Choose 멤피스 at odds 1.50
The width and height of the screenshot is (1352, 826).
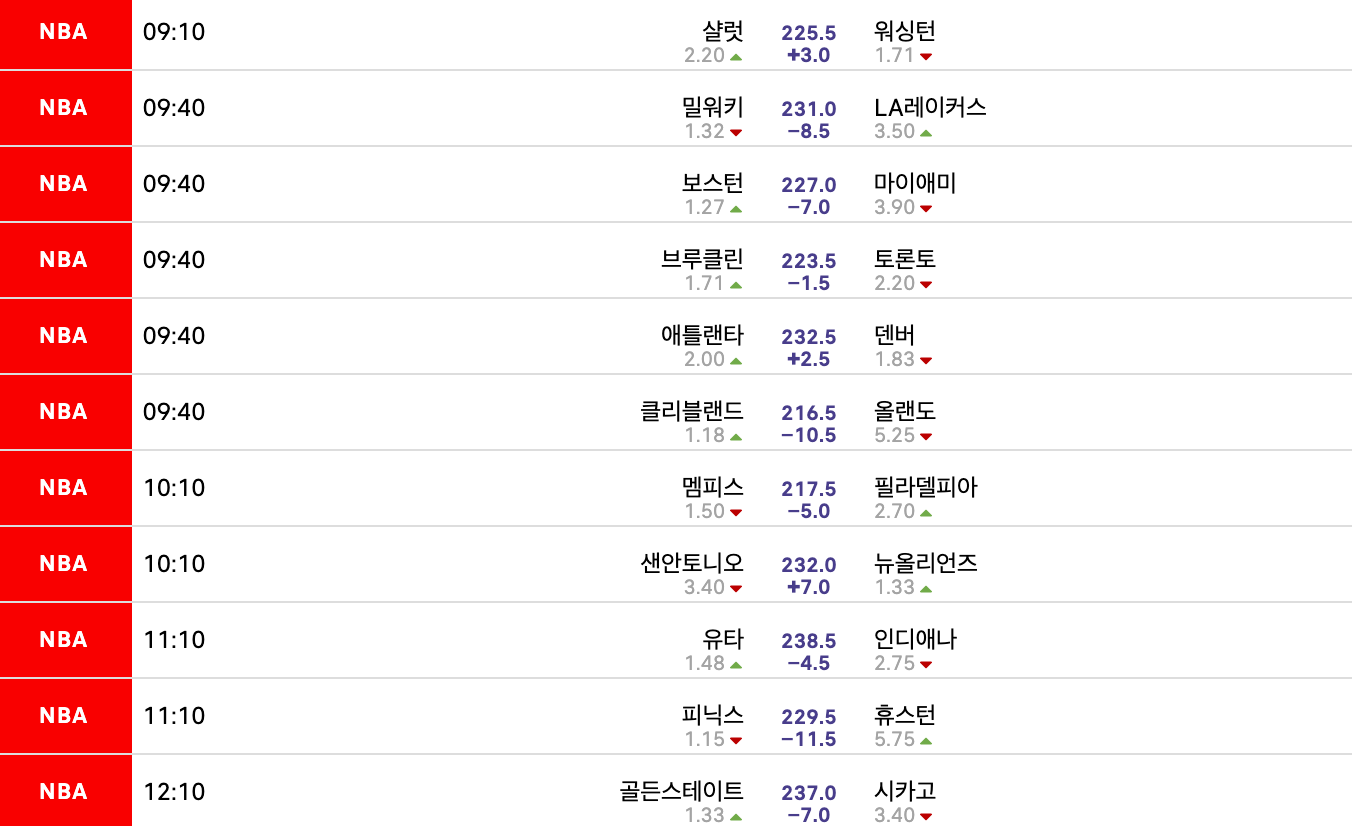(x=704, y=512)
